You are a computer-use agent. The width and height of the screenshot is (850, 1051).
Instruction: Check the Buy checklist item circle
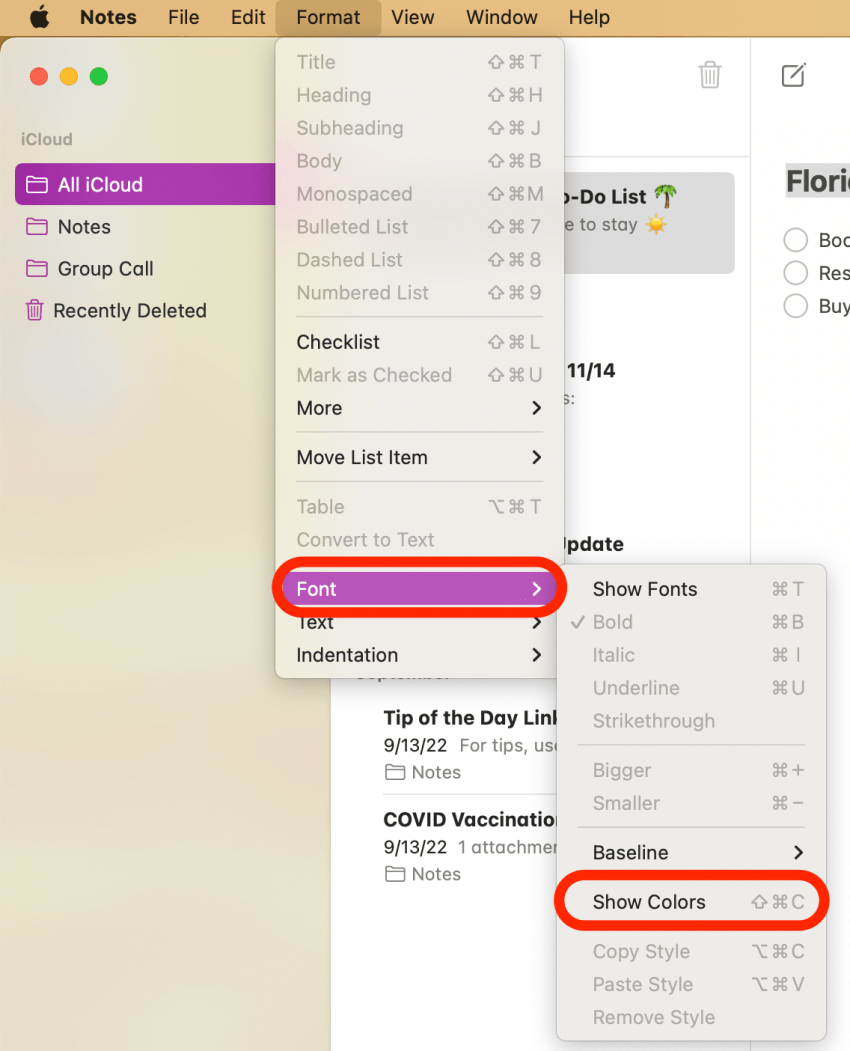(x=796, y=307)
